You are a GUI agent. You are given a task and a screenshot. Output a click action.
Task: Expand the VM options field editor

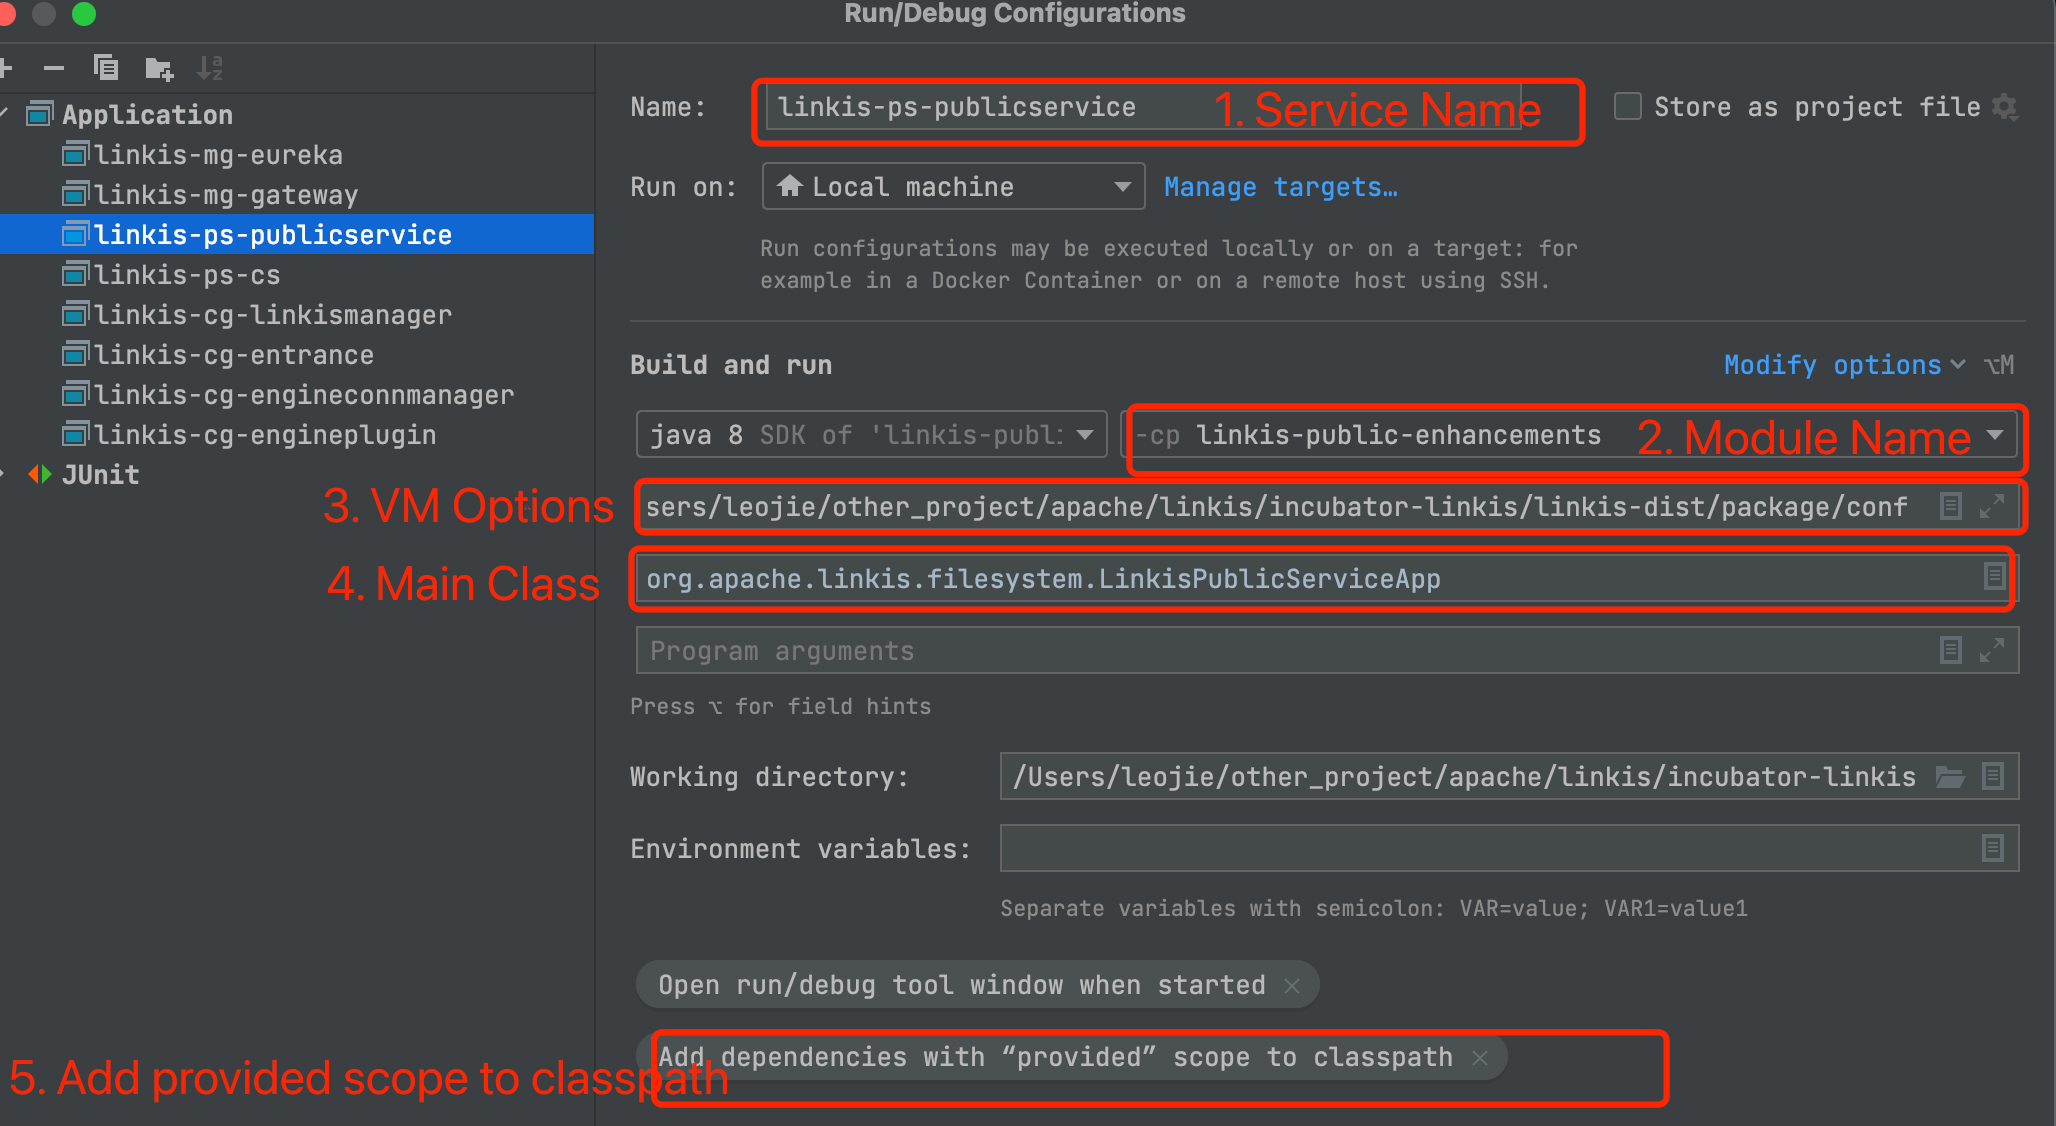point(1991,506)
